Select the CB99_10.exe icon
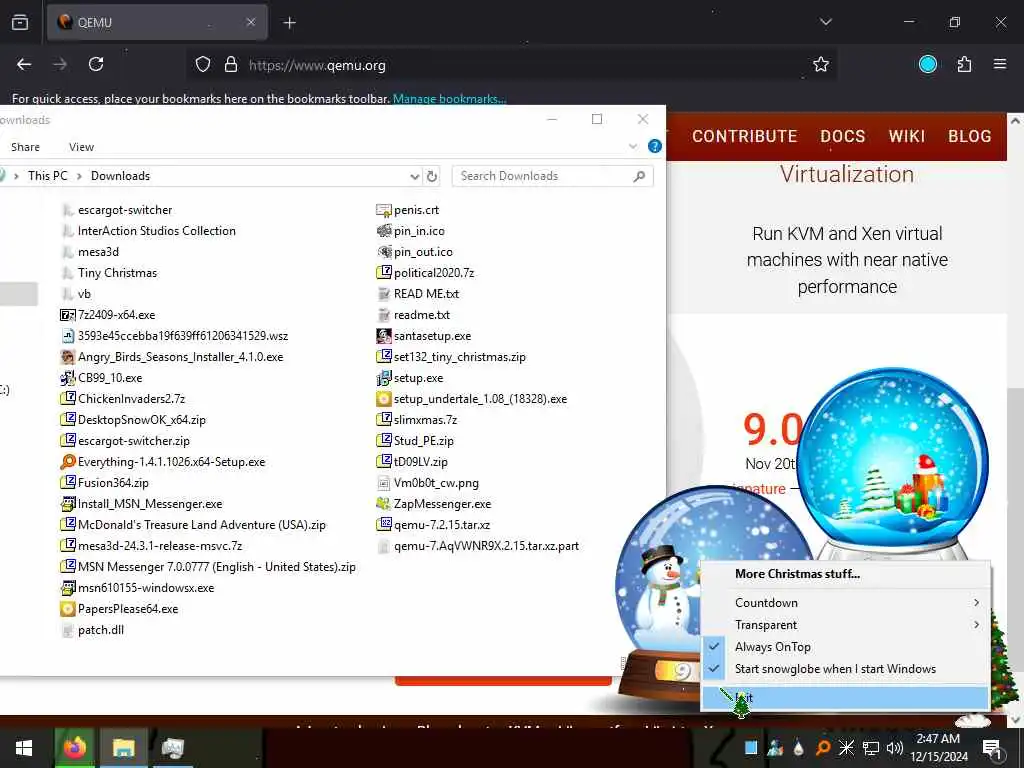The height and width of the screenshot is (768, 1024). point(67,377)
